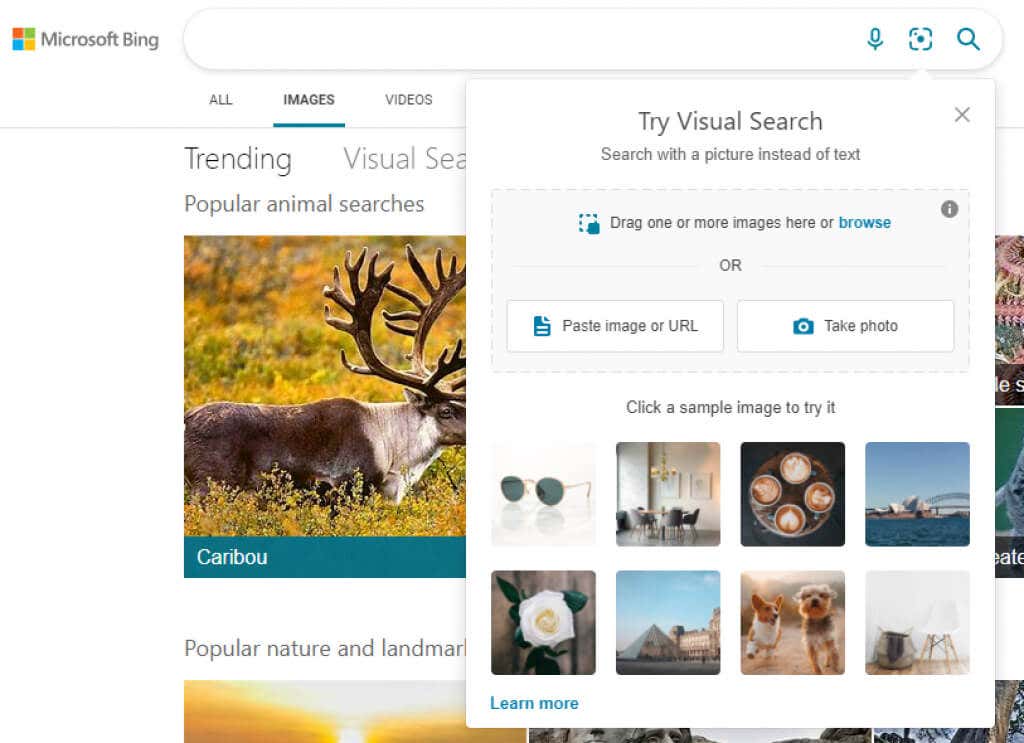Select the two running dogs sample image
The height and width of the screenshot is (743, 1024).
pos(792,622)
